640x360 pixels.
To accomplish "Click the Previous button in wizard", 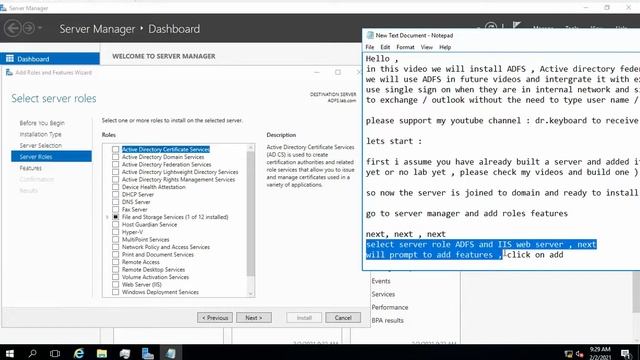I will [215, 318].
